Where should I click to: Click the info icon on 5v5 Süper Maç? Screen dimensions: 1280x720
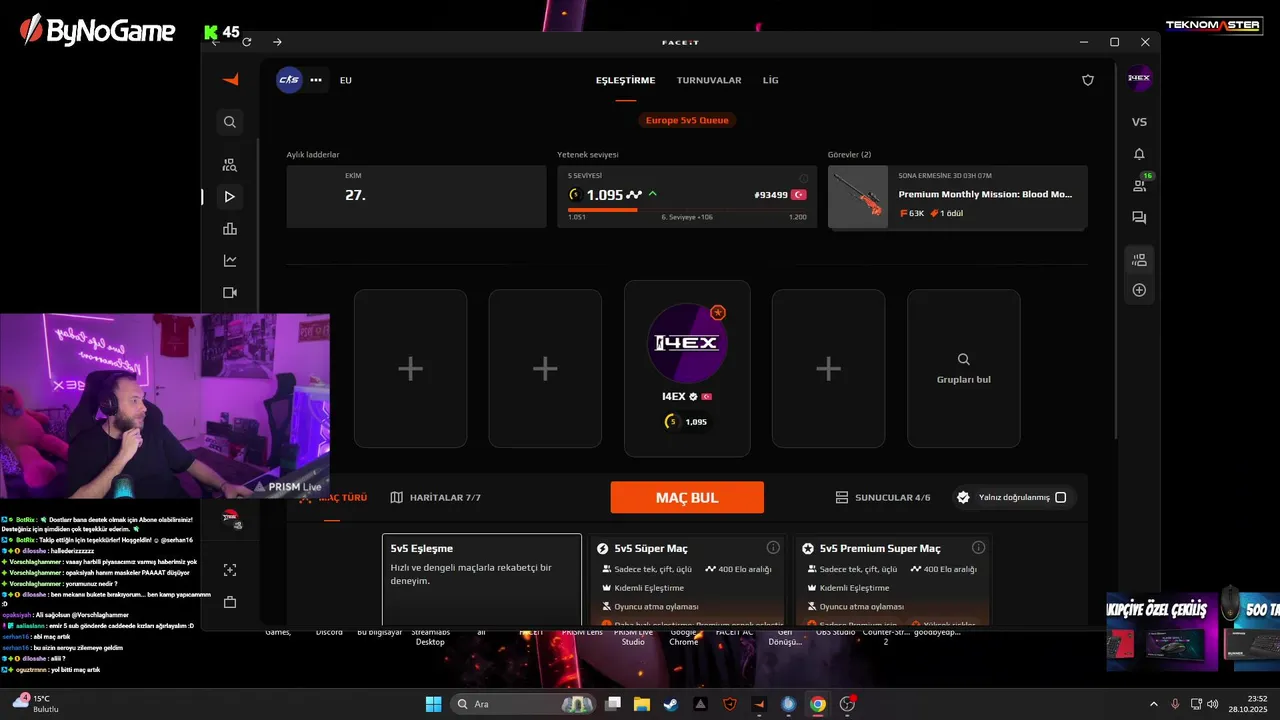(x=773, y=548)
